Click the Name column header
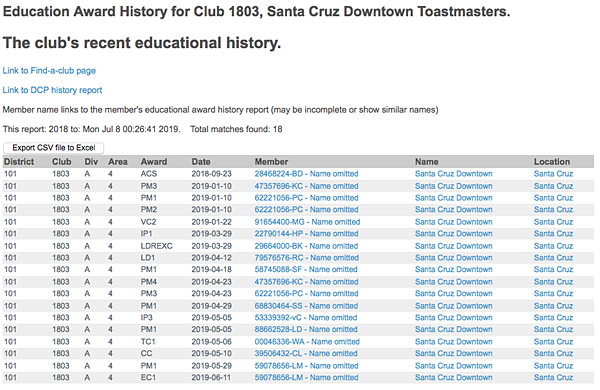The width and height of the screenshot is (600, 390). click(427, 162)
